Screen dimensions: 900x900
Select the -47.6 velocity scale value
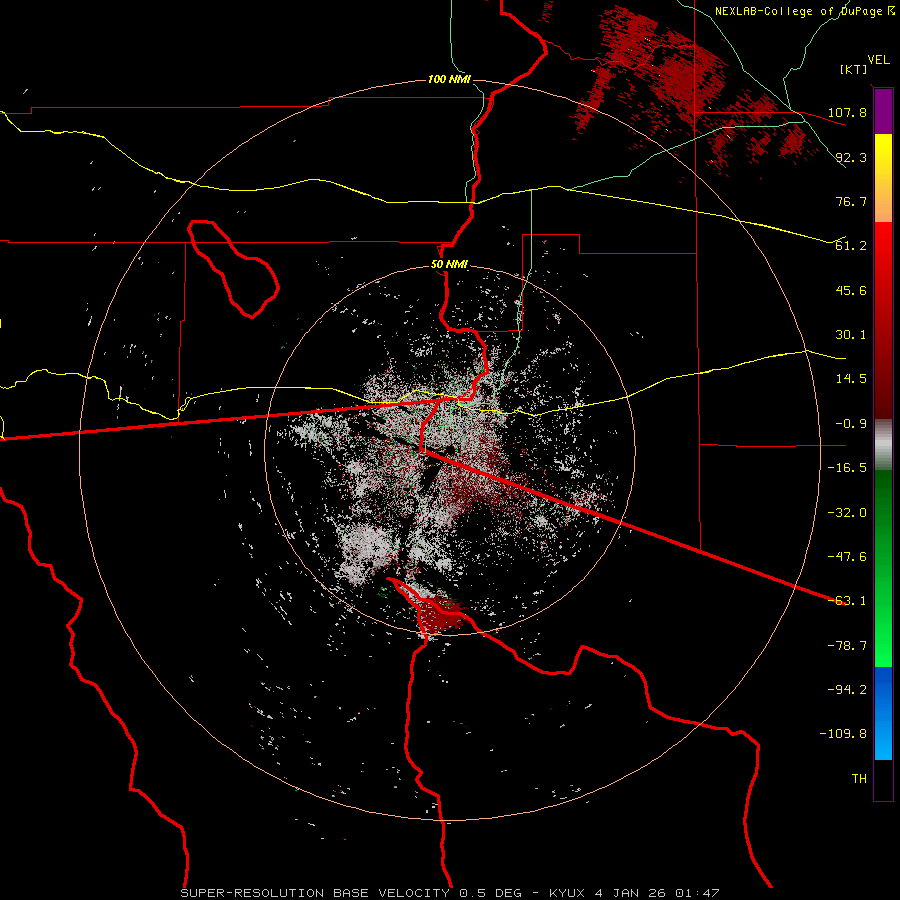(x=848, y=557)
